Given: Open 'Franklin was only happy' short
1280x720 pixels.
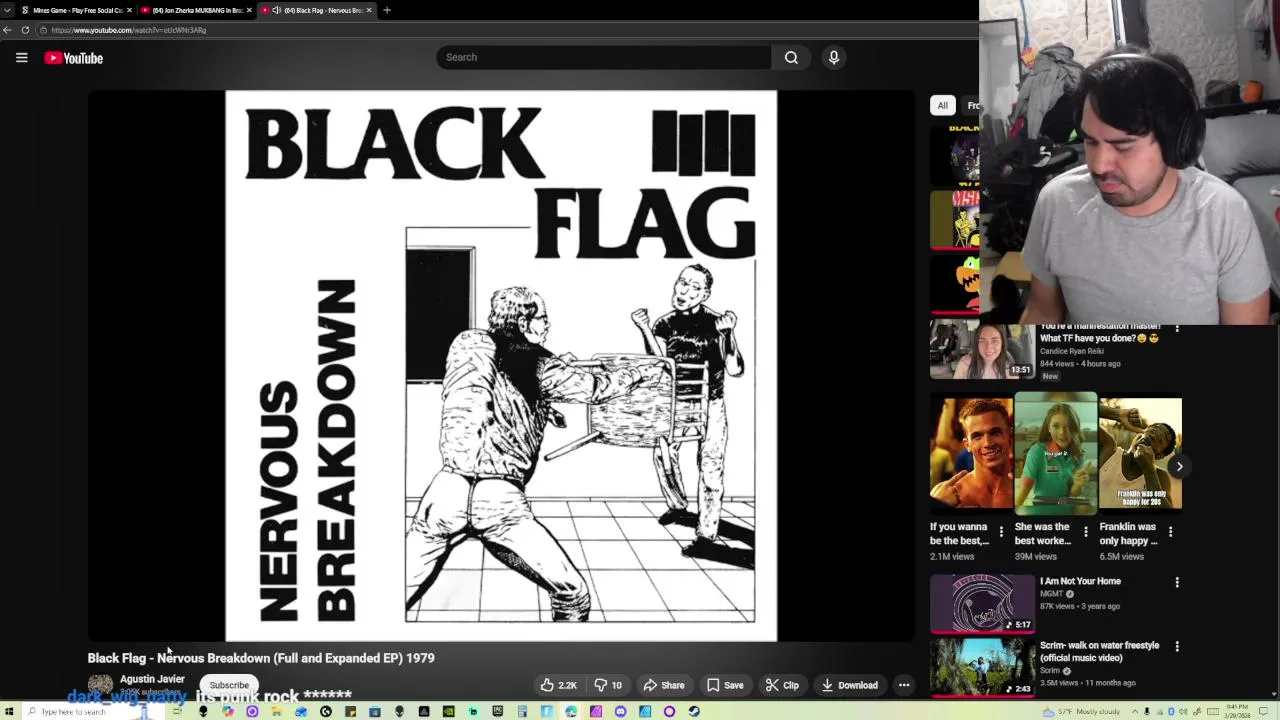Looking at the screenshot, I should click(x=1140, y=454).
